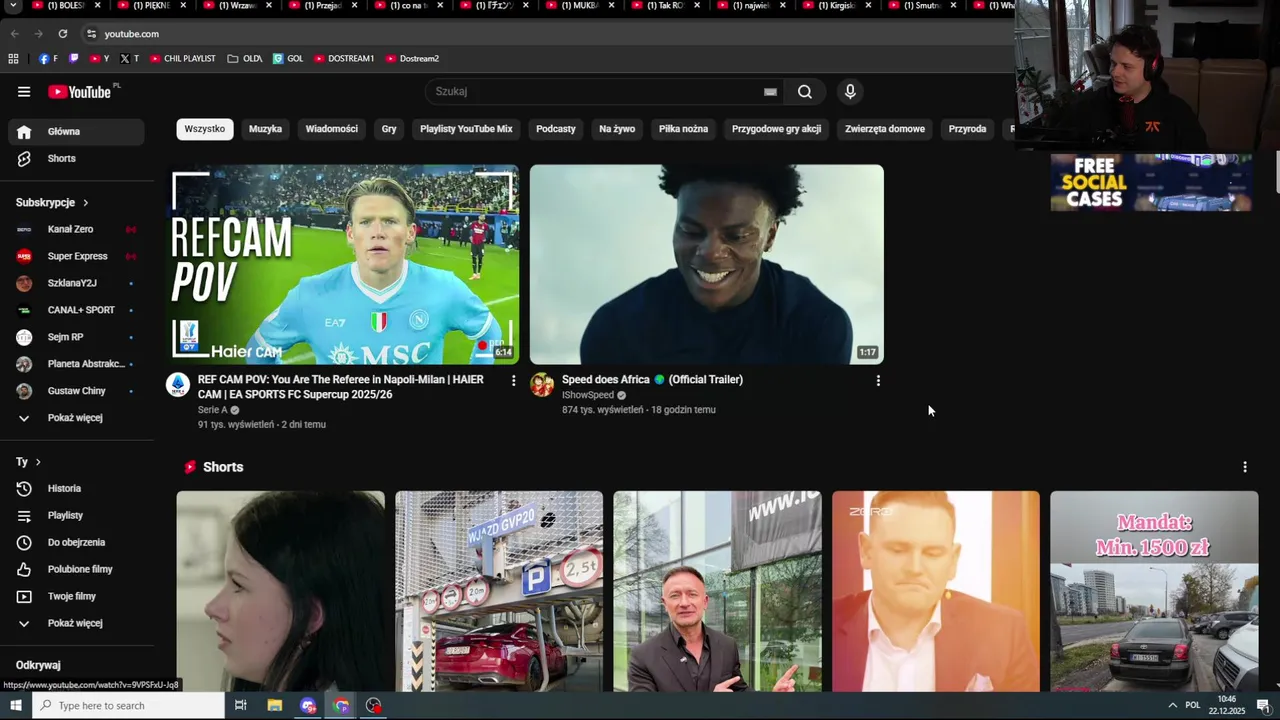Open Polubione filmy liked videos
The width and height of the screenshot is (1280, 720).
coord(76,570)
